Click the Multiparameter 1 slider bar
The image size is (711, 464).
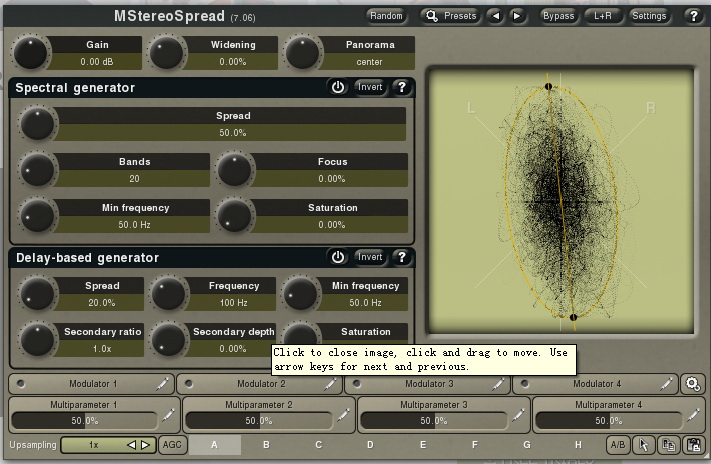point(84,420)
